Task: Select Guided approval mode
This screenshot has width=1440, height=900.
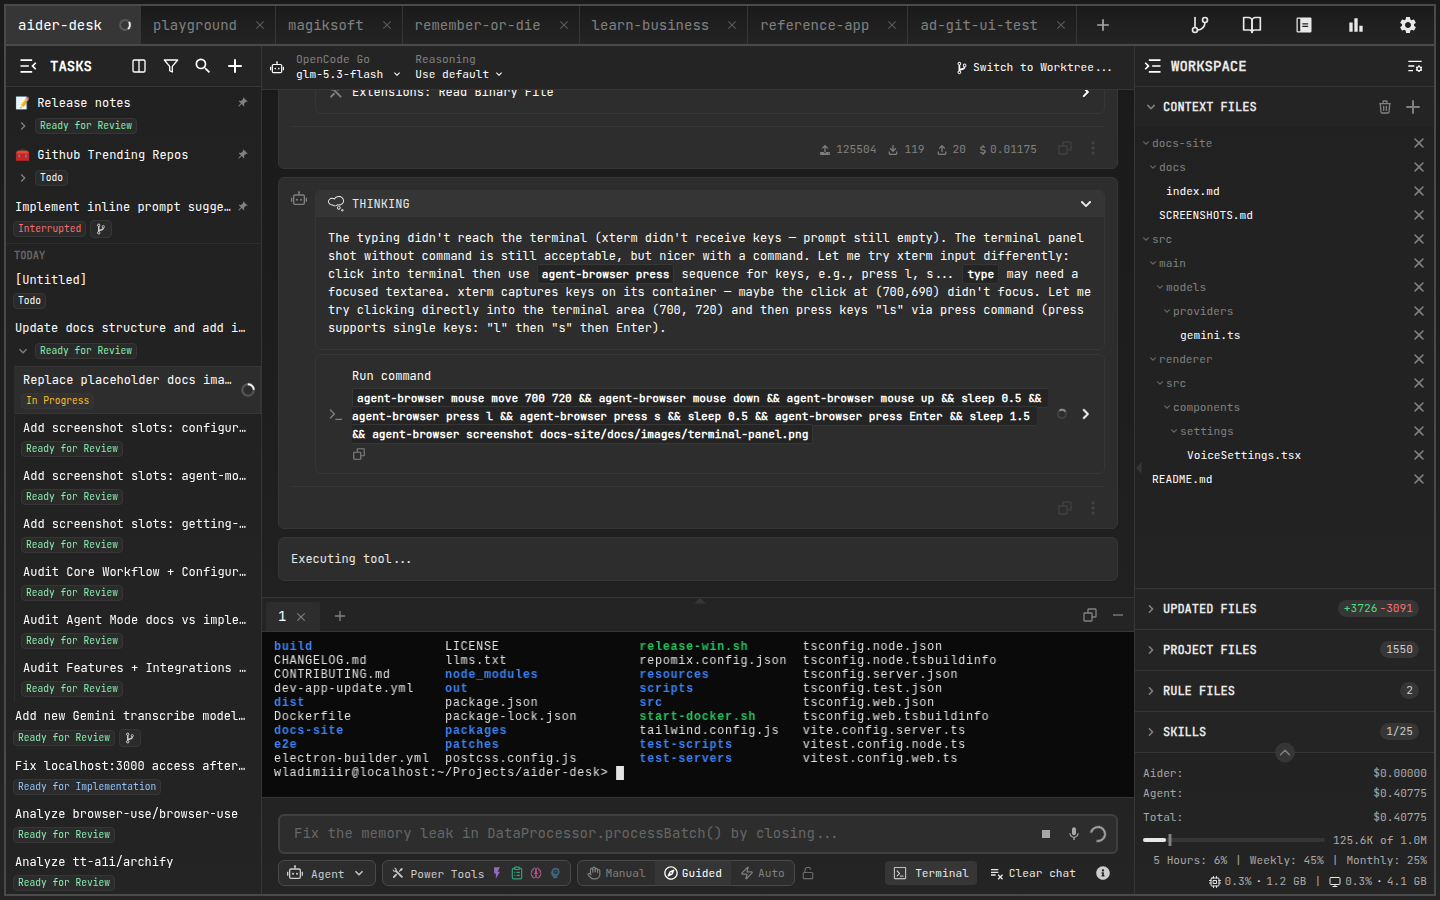Action: pos(693,873)
